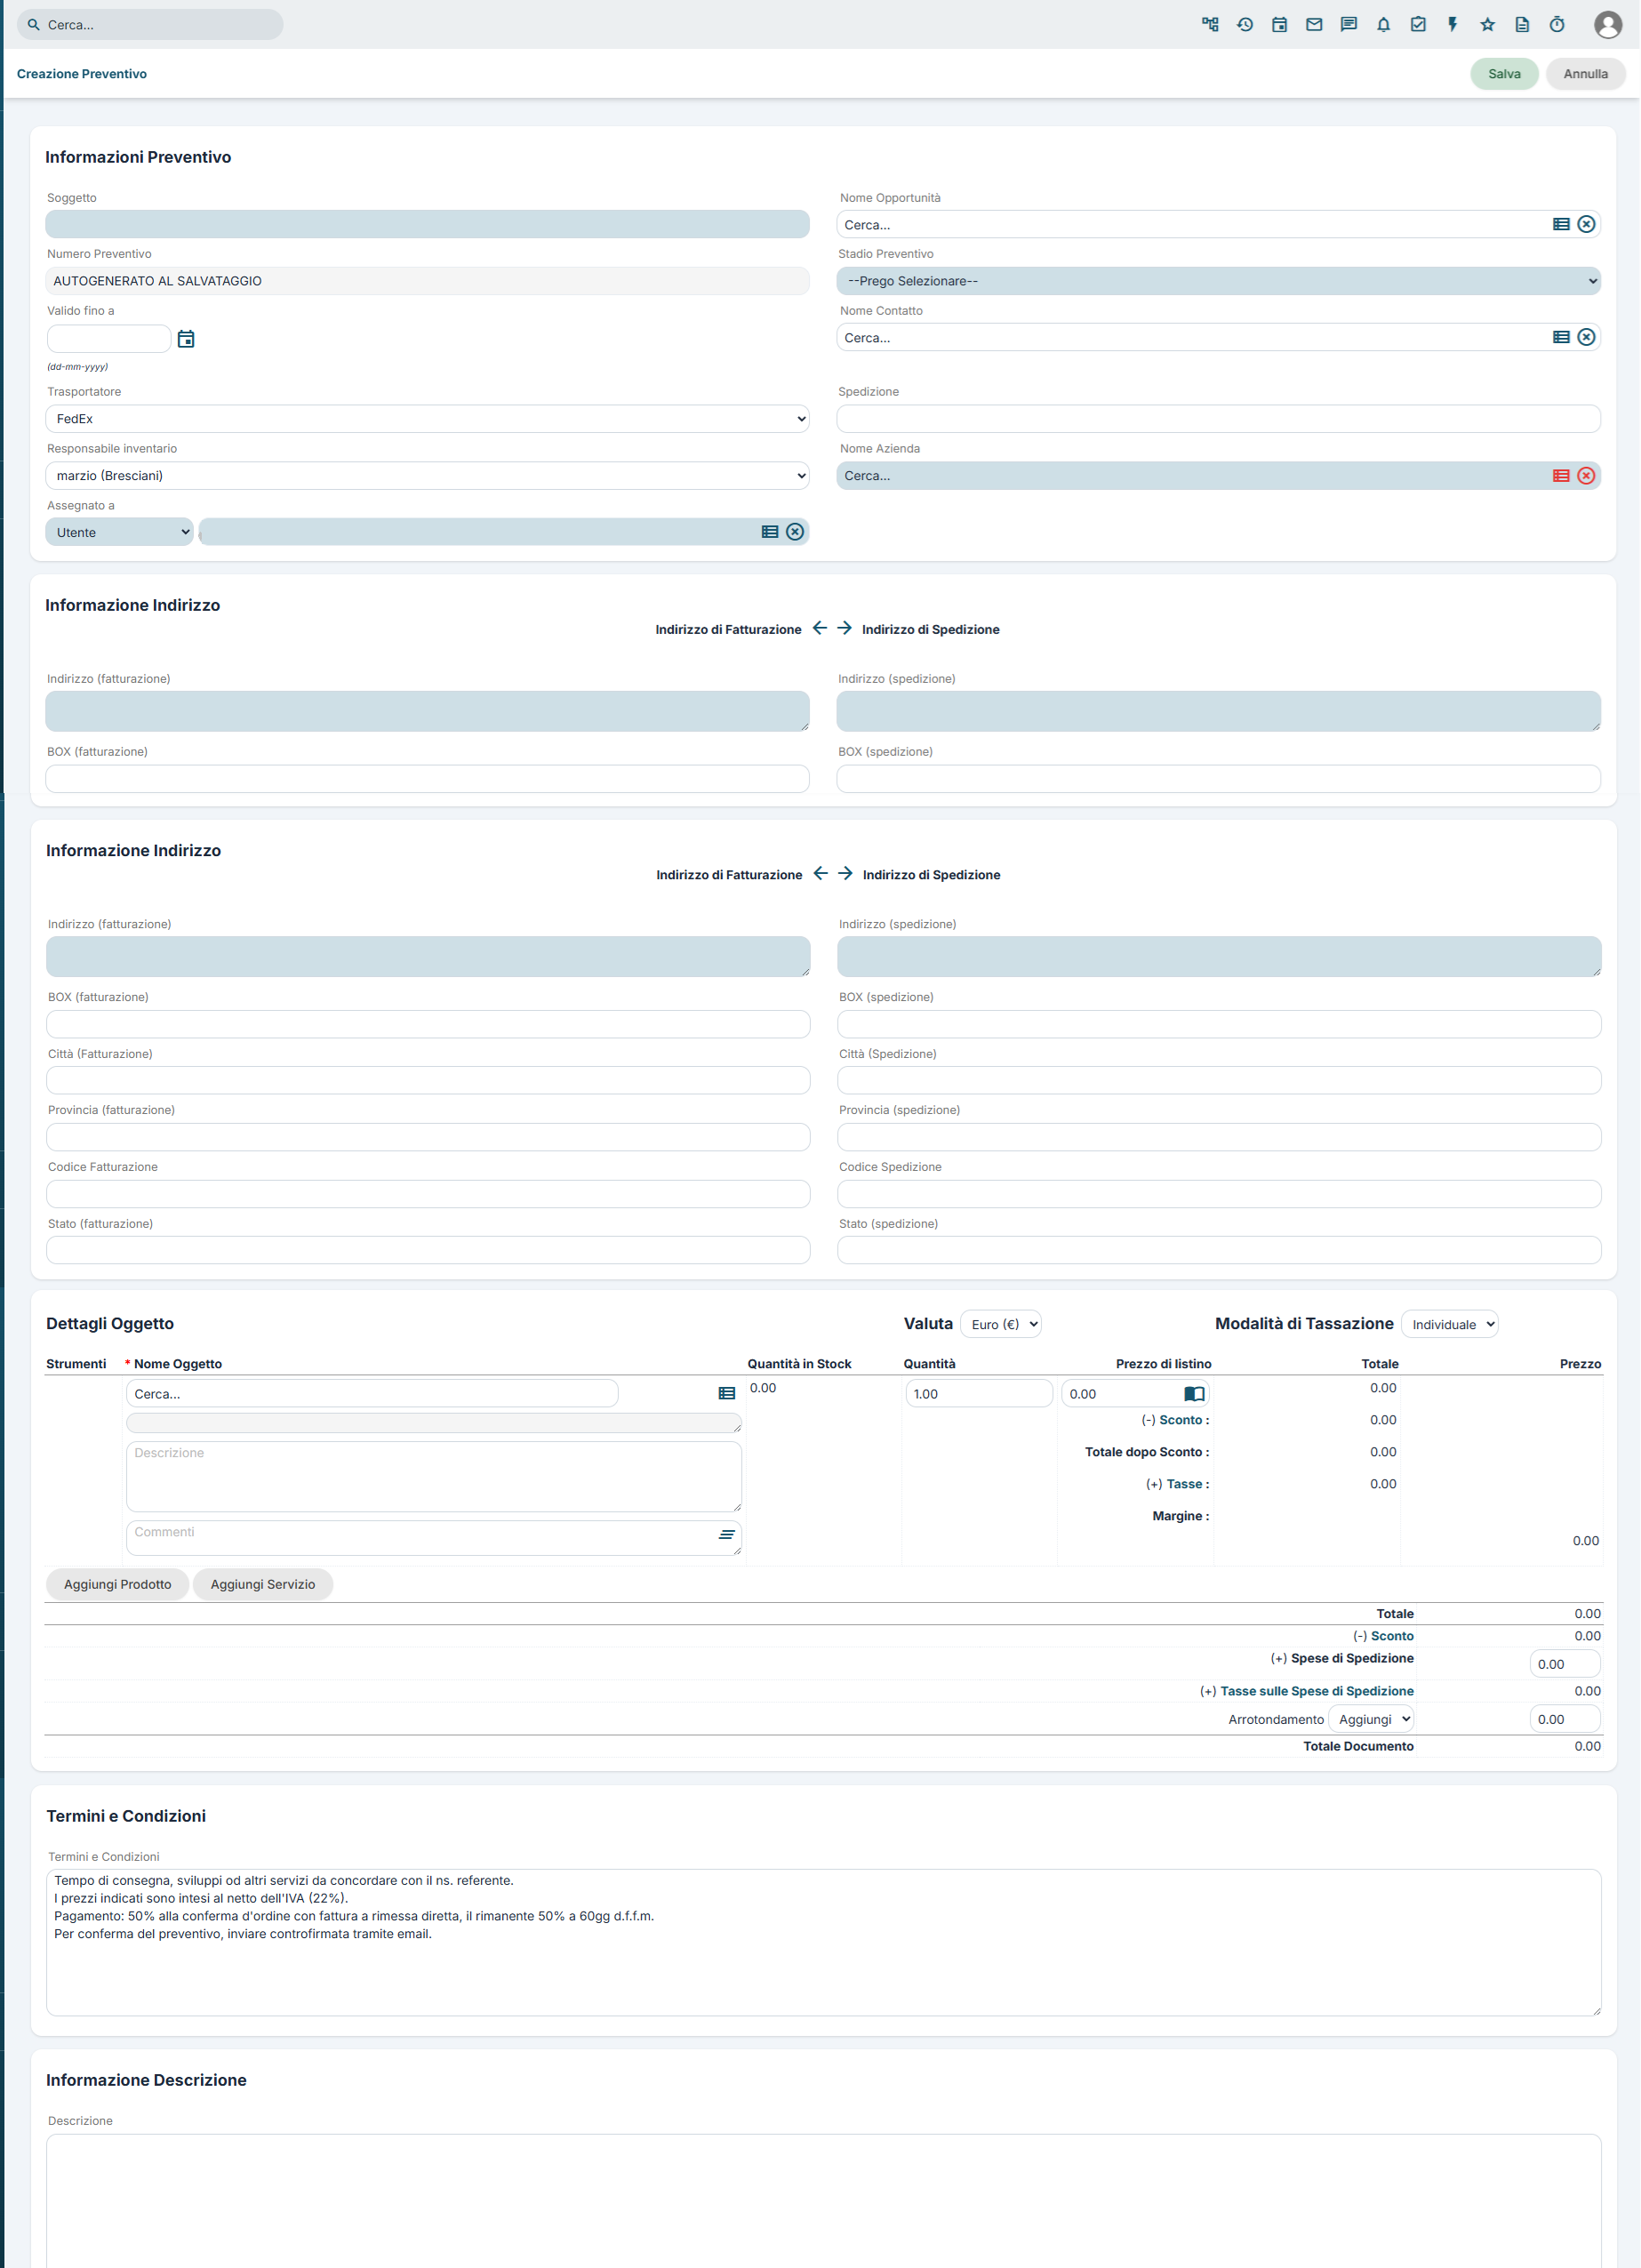
Task: Open the Valuta Euro dropdown
Action: (x=1000, y=1324)
